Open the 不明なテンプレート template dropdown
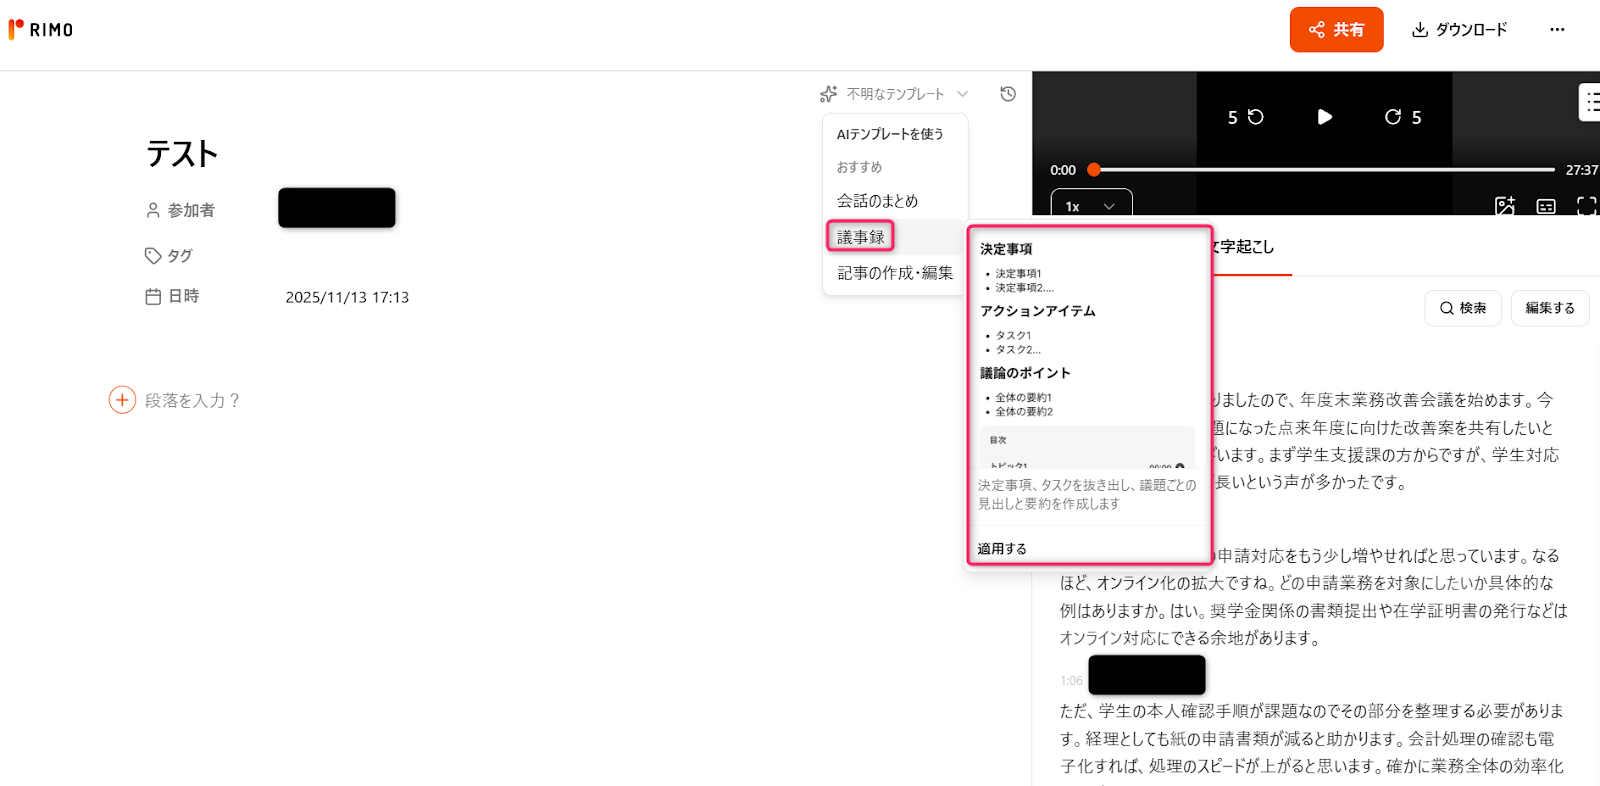This screenshot has width=1600, height=786. (894, 94)
